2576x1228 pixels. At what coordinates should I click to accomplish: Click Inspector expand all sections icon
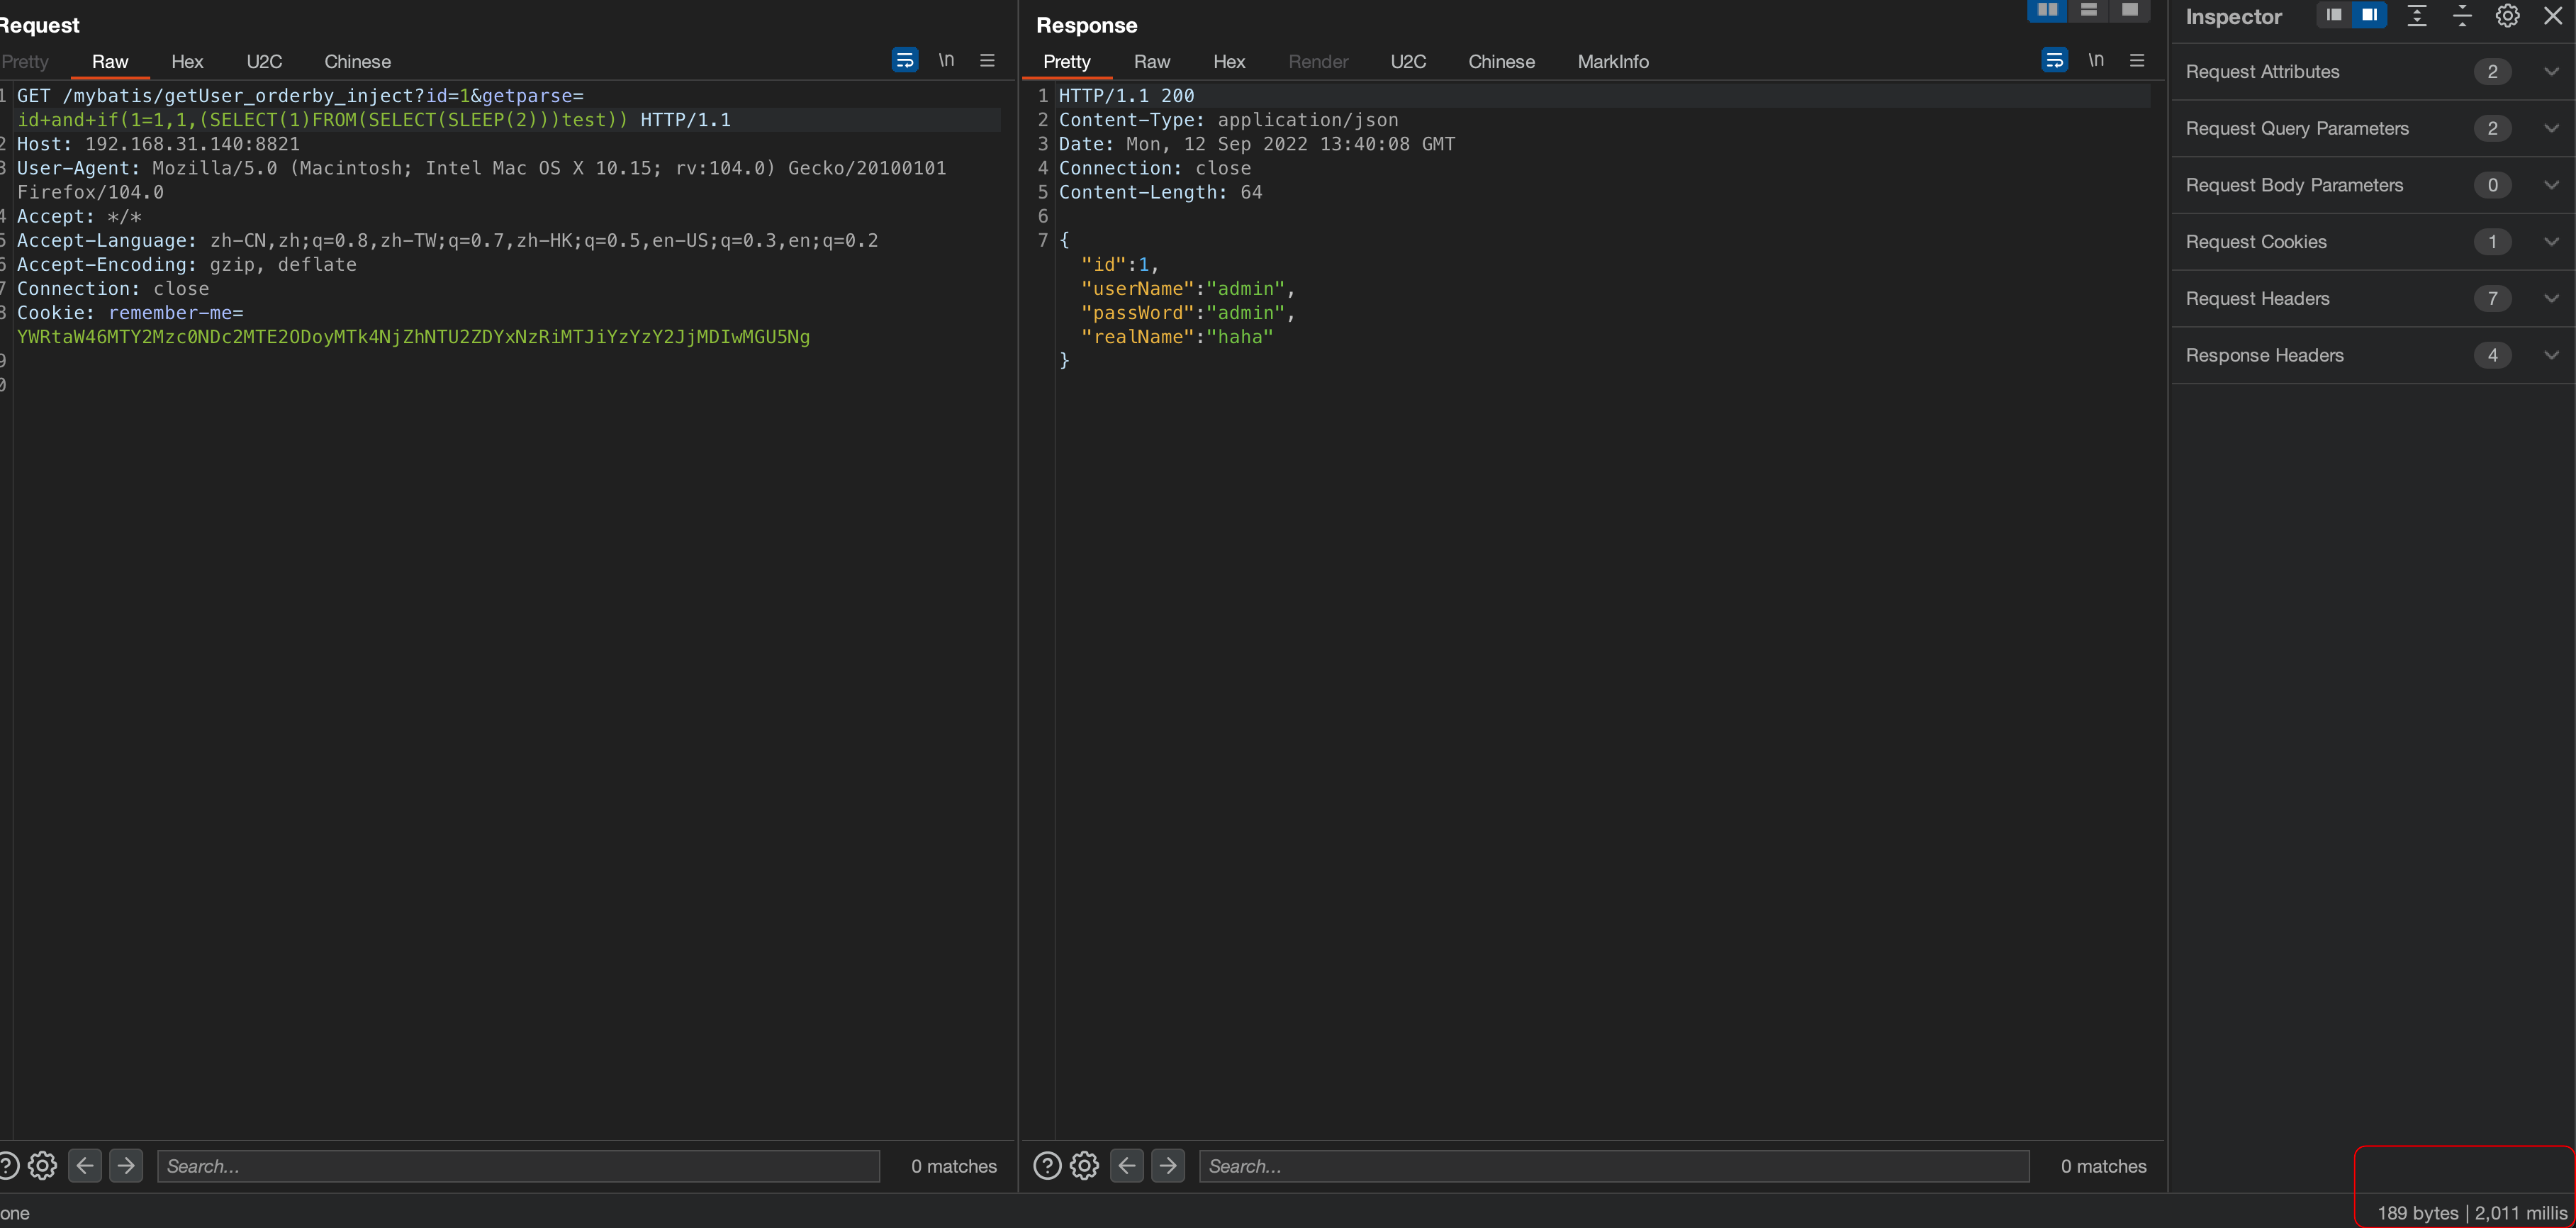tap(2417, 16)
